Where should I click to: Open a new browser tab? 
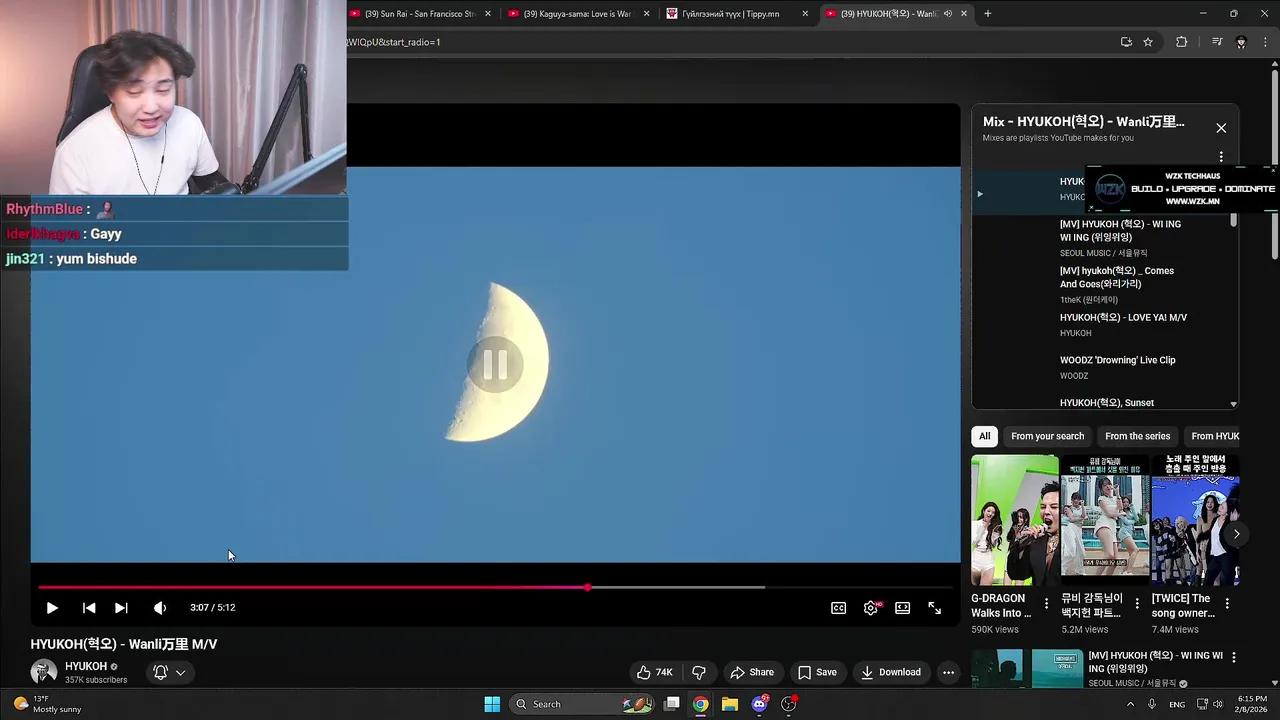(x=988, y=13)
